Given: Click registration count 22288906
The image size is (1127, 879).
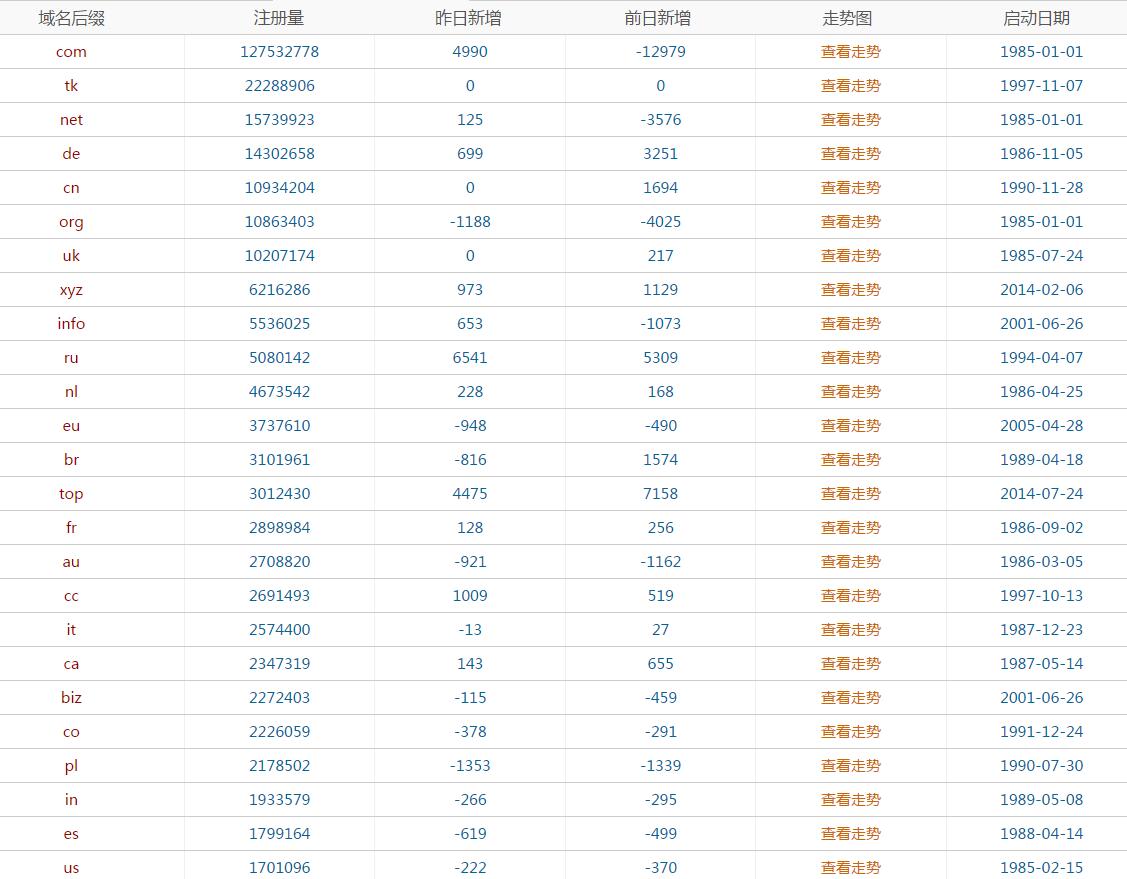Looking at the screenshot, I should (280, 86).
